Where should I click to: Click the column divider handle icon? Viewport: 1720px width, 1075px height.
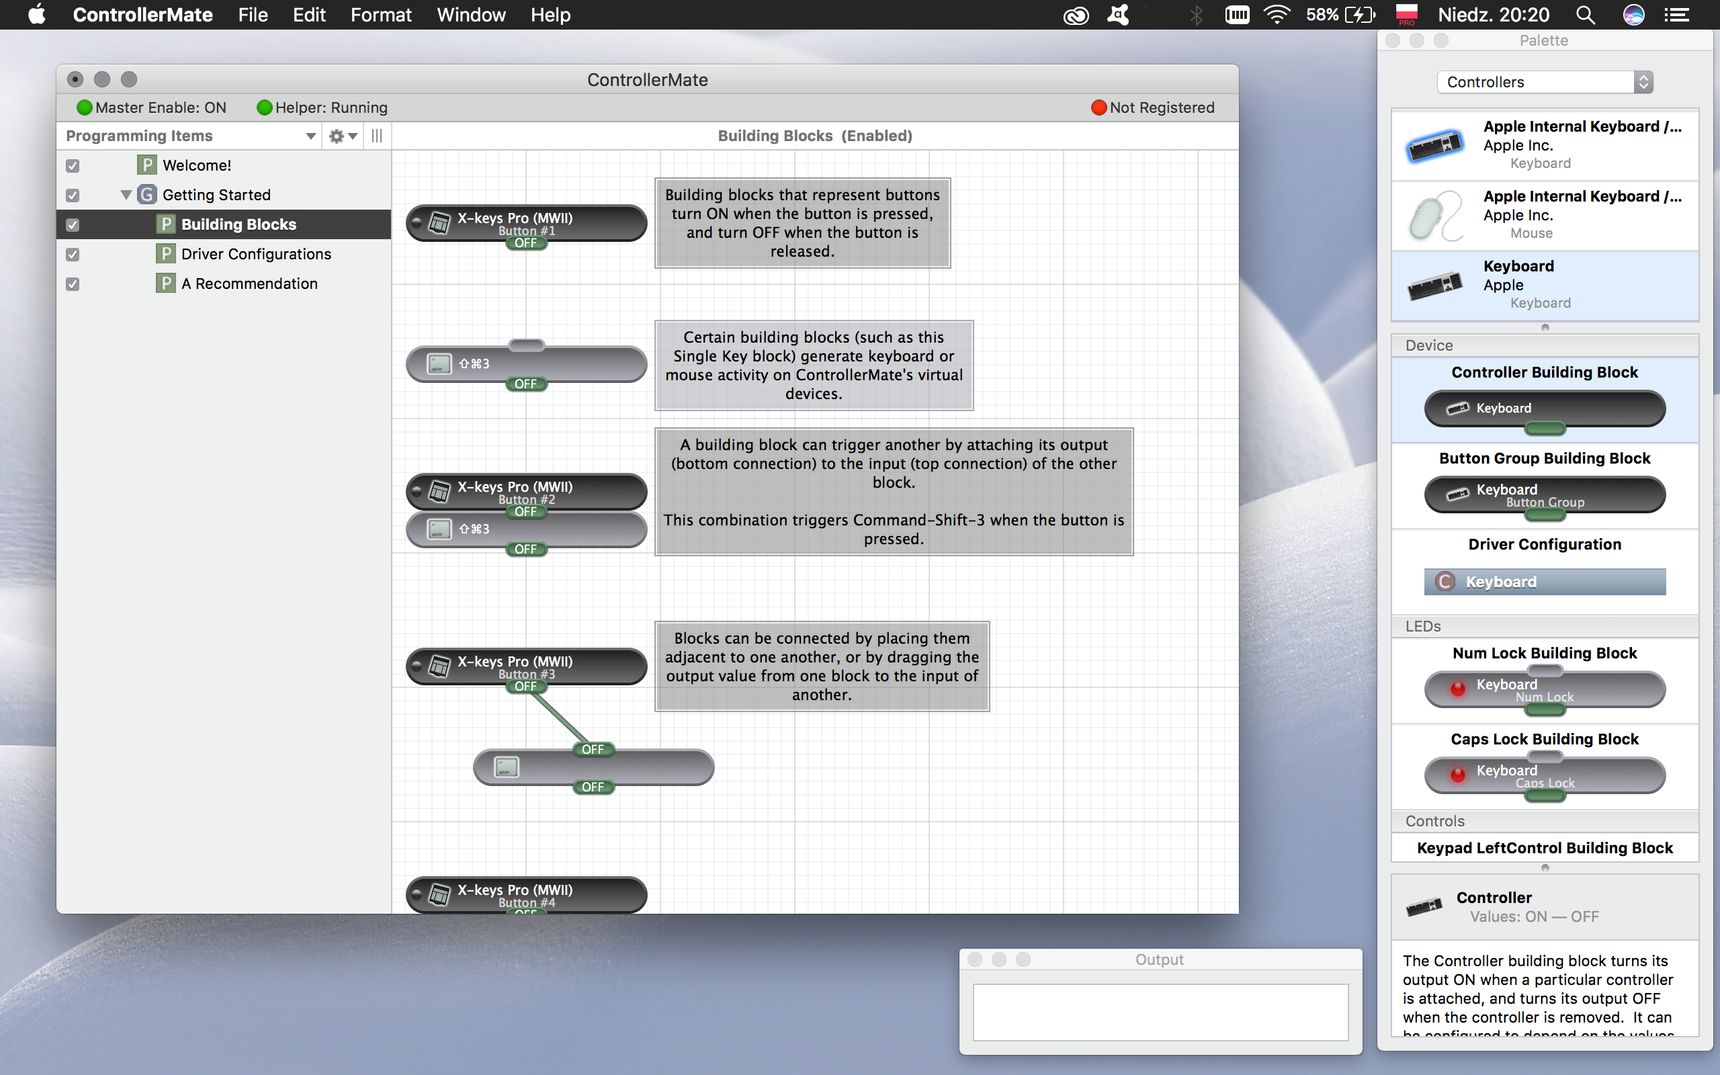click(x=377, y=136)
